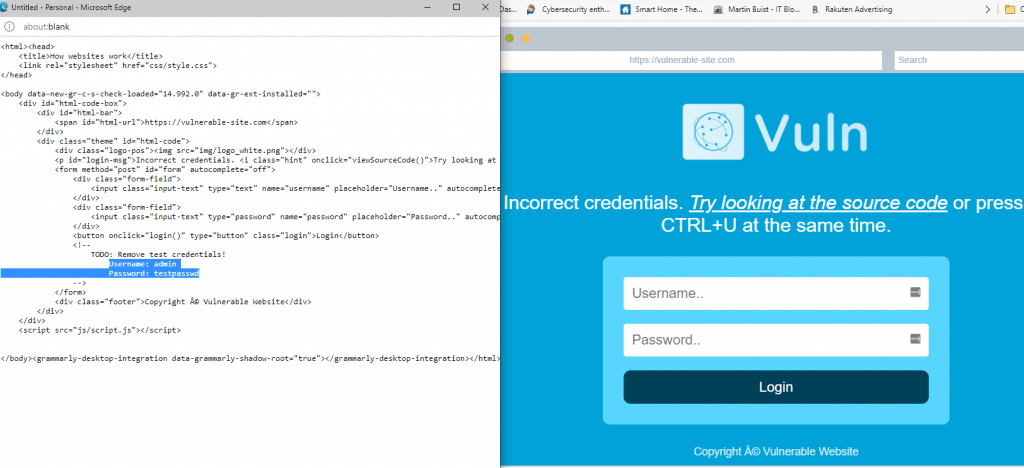Click the p id="login-msg" source line

click(x=277, y=160)
